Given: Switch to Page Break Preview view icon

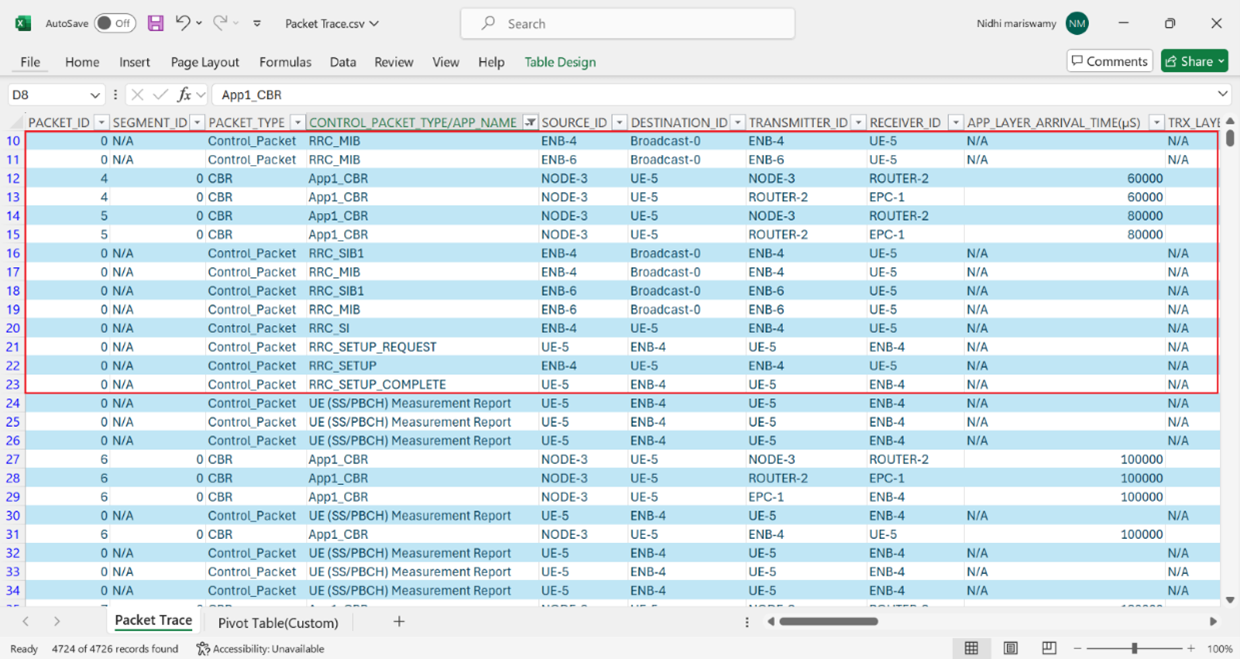Looking at the screenshot, I should 1049,648.
